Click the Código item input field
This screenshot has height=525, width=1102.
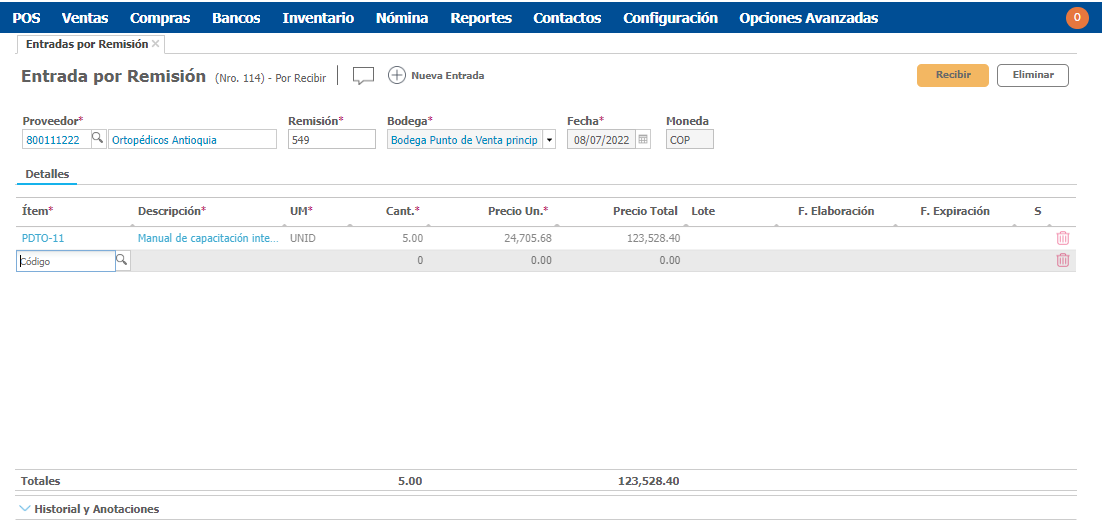click(x=66, y=261)
